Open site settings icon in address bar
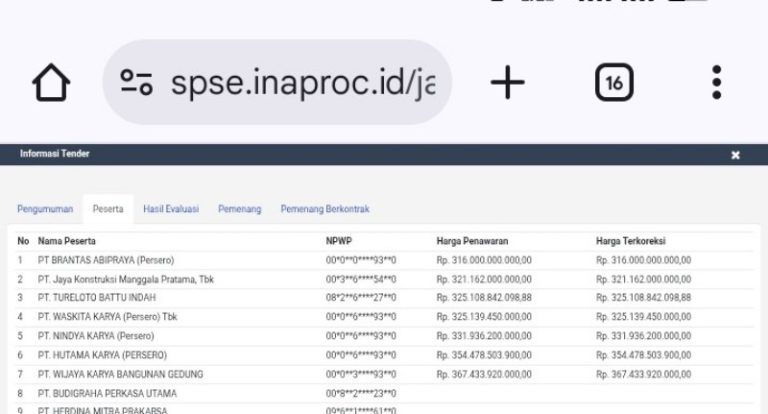768x414 pixels. [x=137, y=82]
